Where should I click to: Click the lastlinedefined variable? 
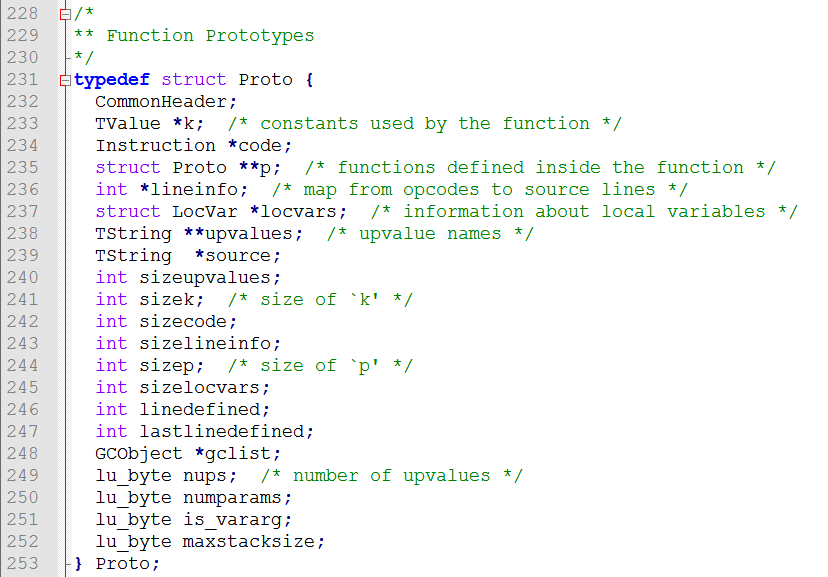click(227, 432)
